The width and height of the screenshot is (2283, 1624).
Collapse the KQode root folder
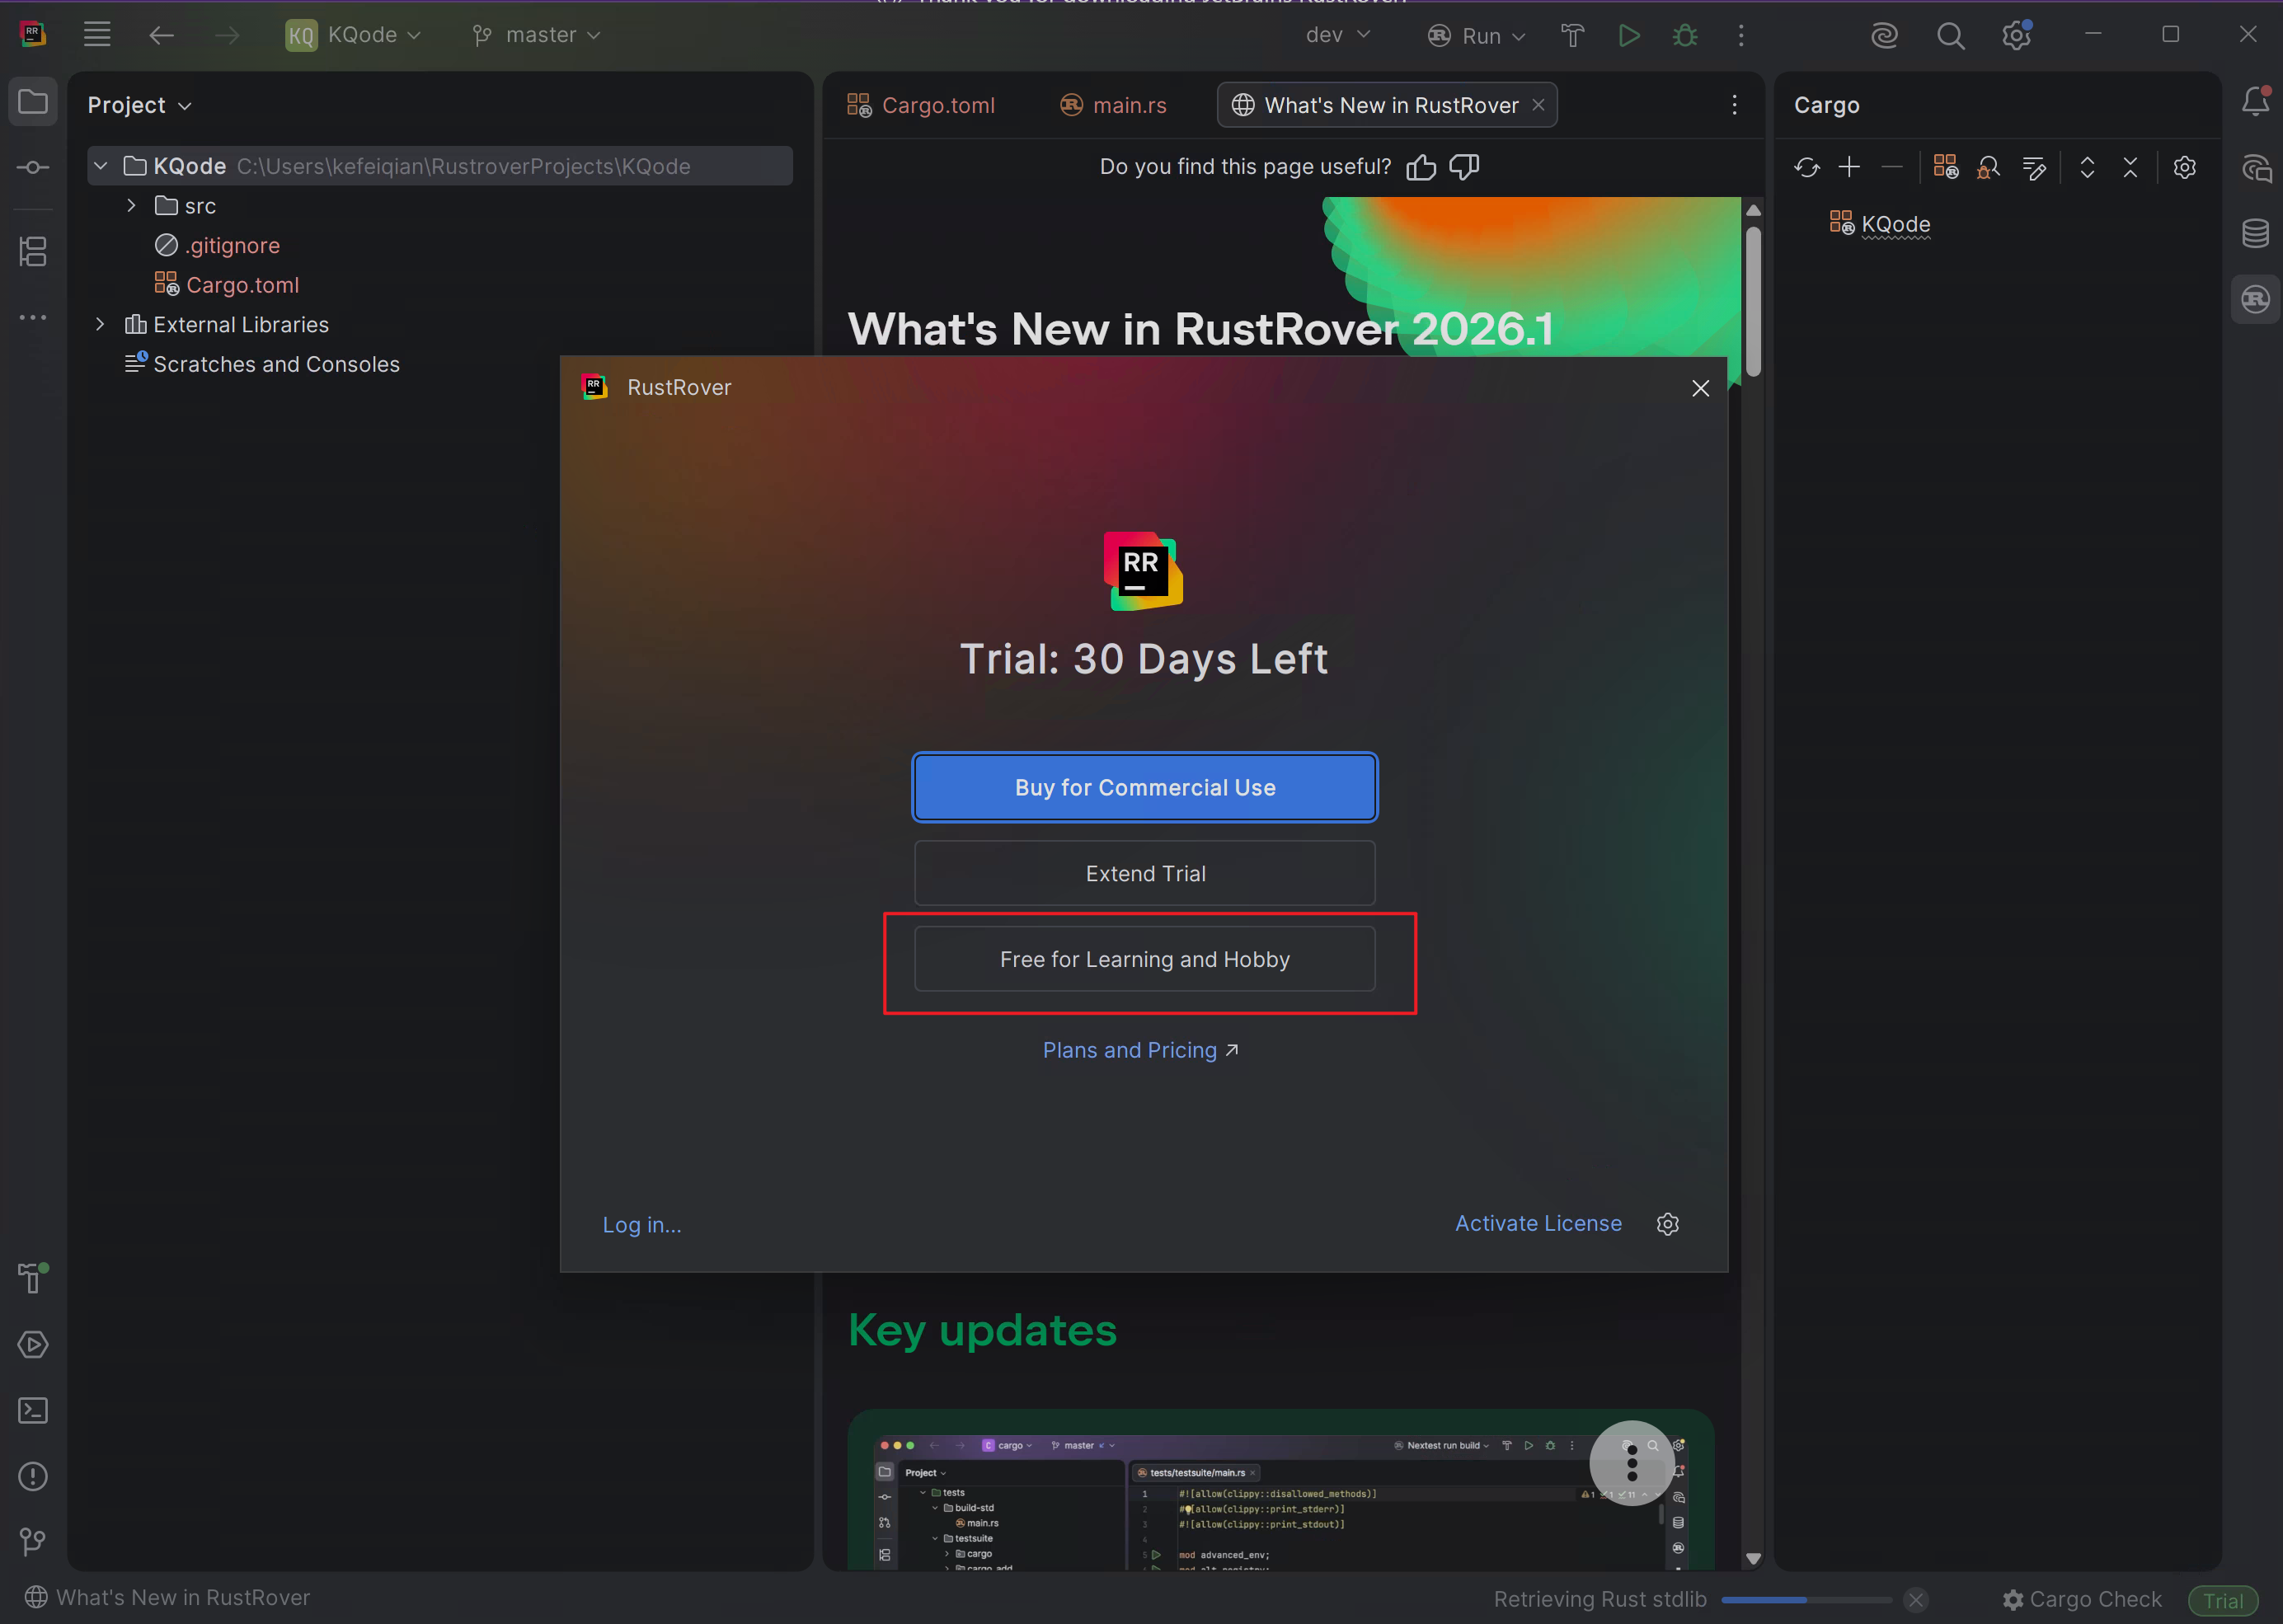point(100,166)
